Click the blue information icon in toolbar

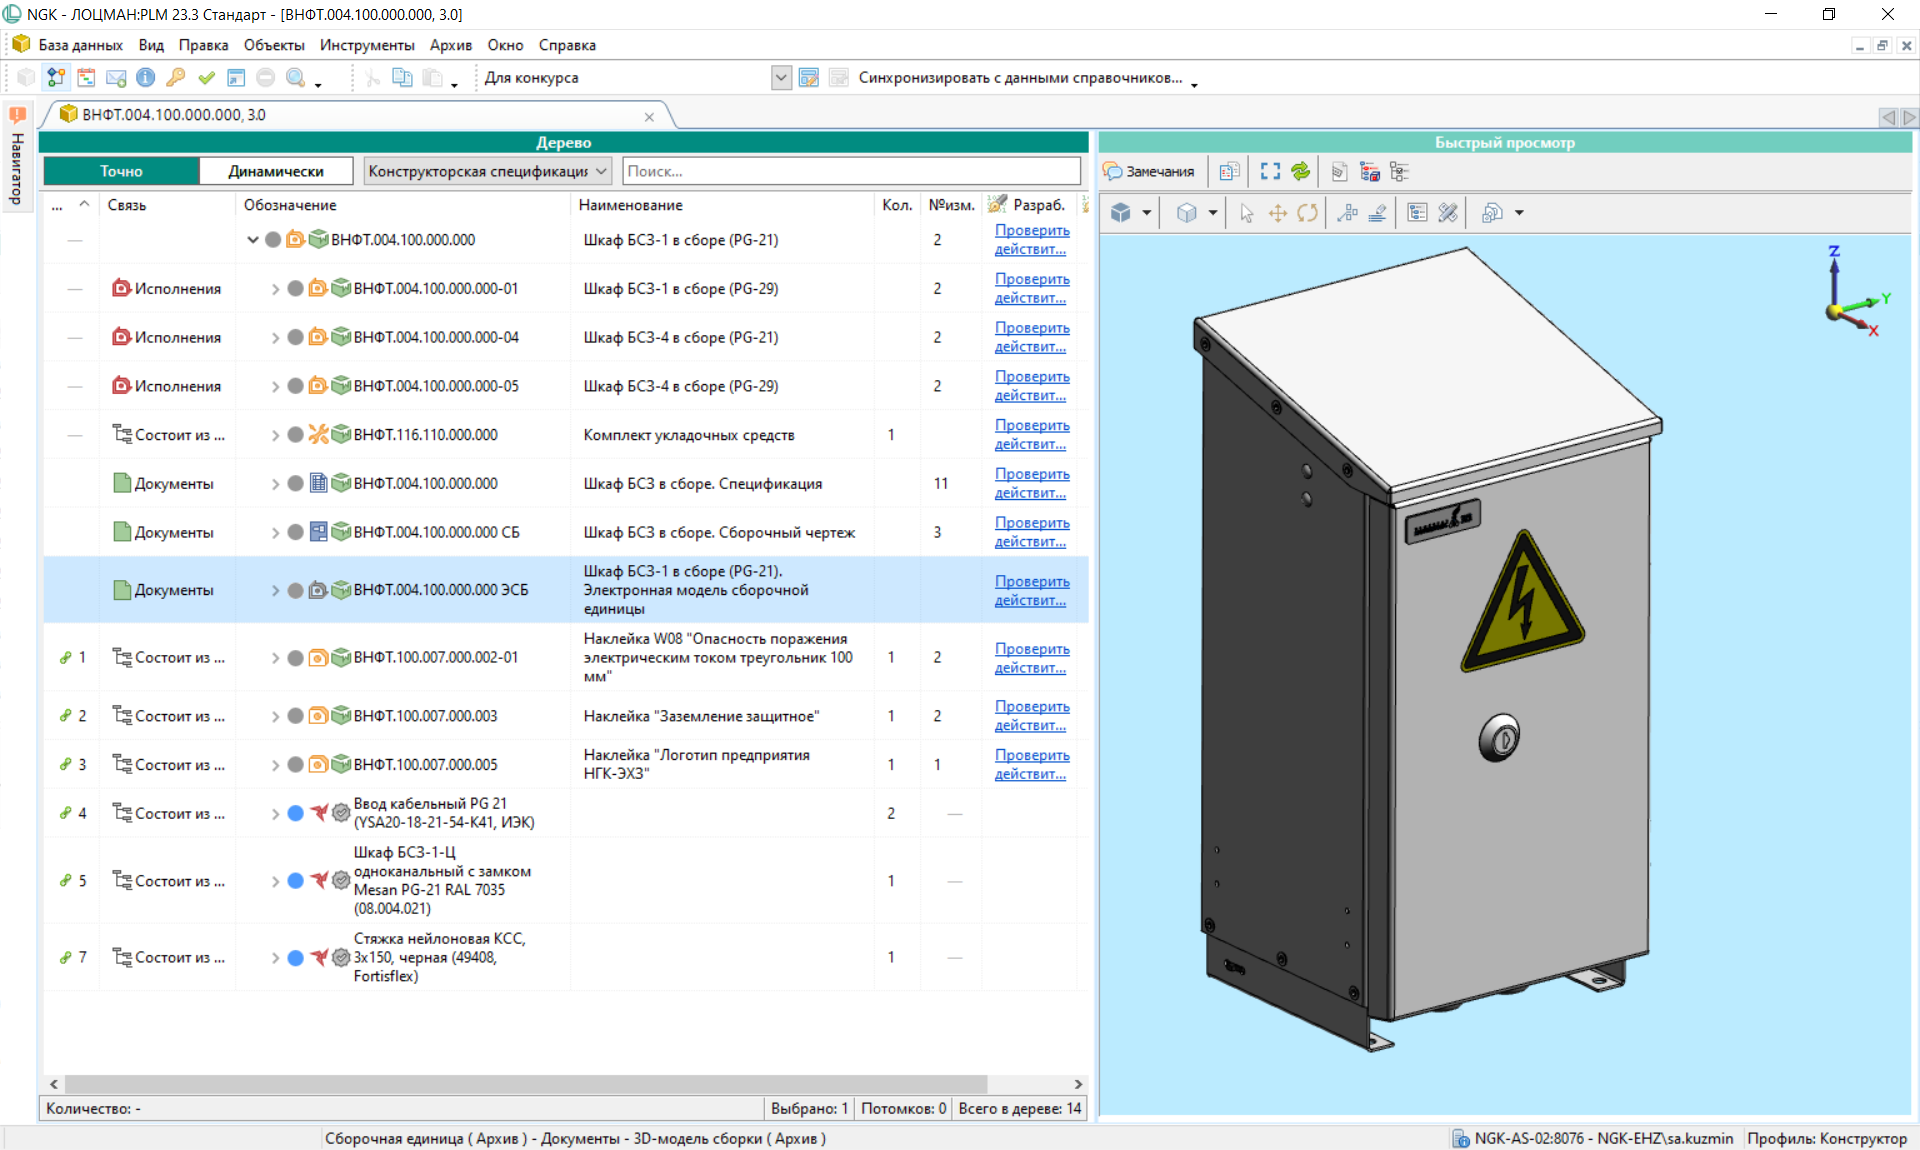click(x=146, y=78)
